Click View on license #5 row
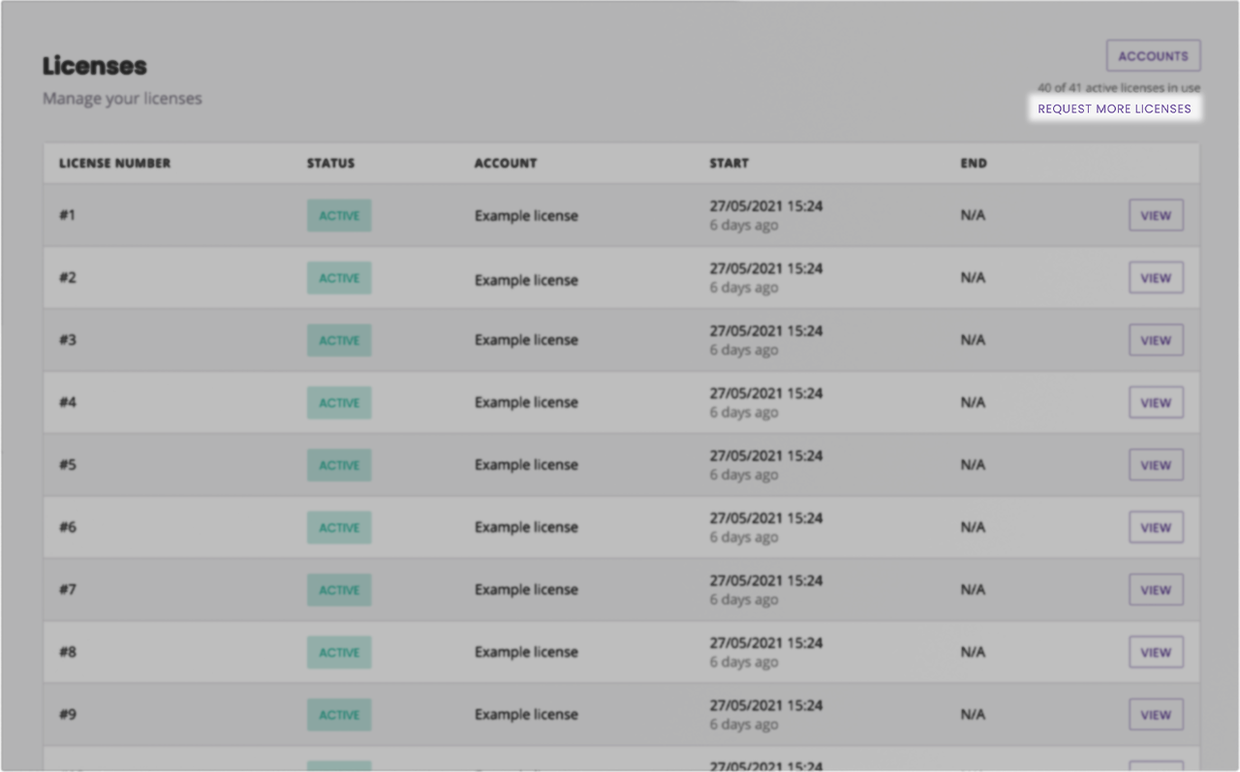1240x772 pixels. point(1156,465)
